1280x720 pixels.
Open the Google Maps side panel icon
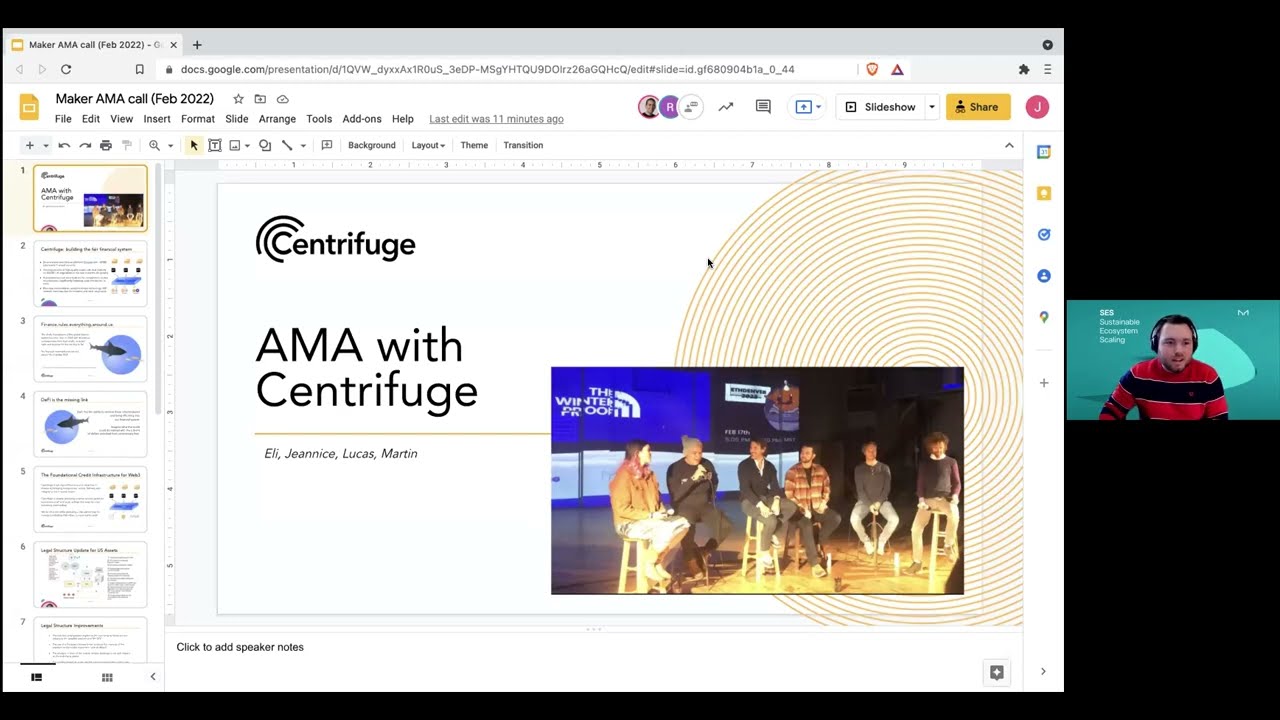click(x=1044, y=317)
